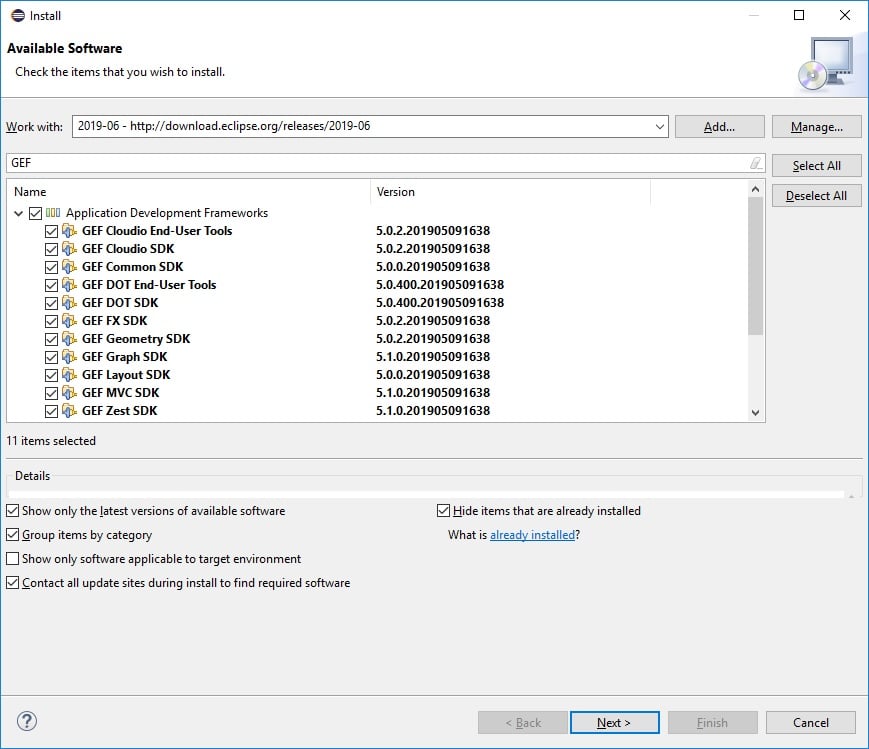869x749 pixels.
Task: Click the GEF DOT SDK feature icon
Action: (69, 303)
